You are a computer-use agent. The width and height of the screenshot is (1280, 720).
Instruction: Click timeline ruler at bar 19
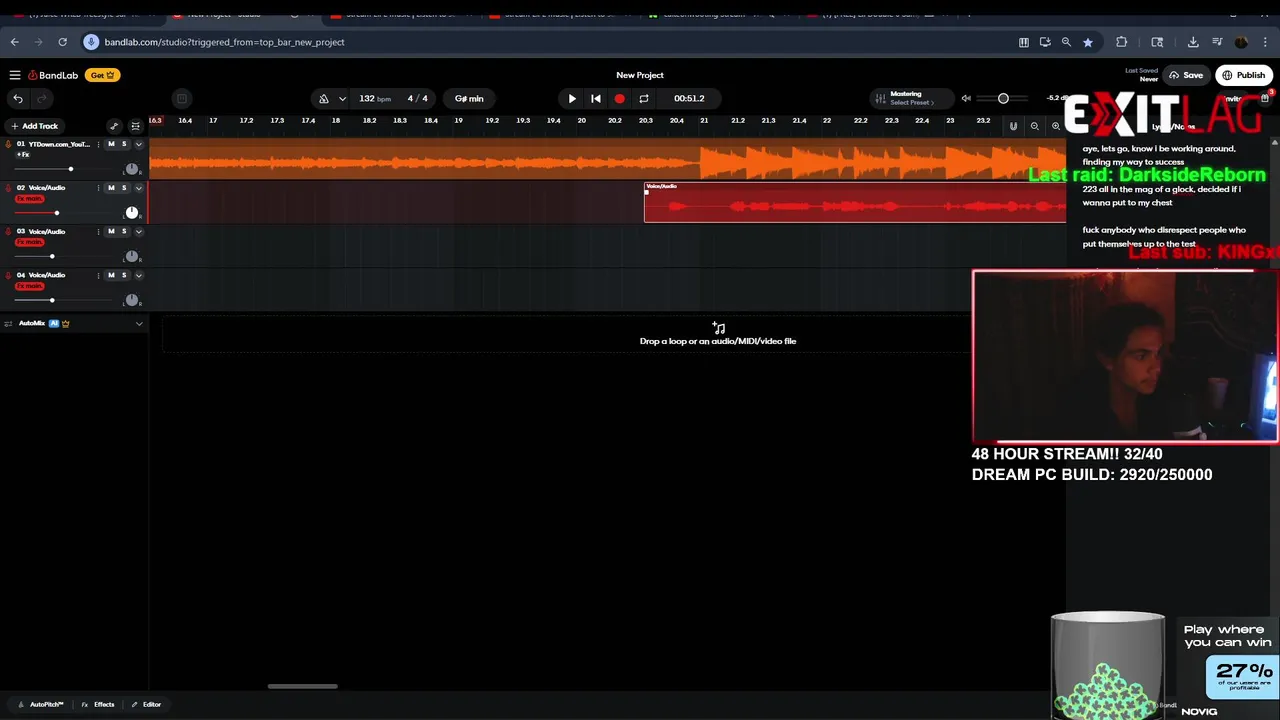click(459, 121)
